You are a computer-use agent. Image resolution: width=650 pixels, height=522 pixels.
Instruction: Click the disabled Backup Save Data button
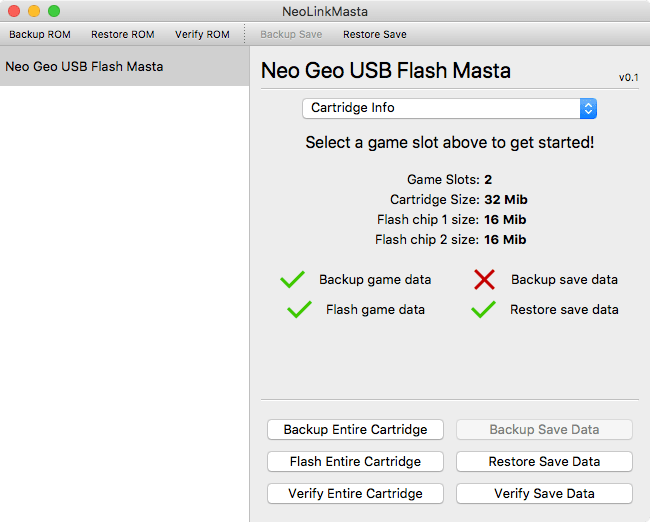point(544,430)
